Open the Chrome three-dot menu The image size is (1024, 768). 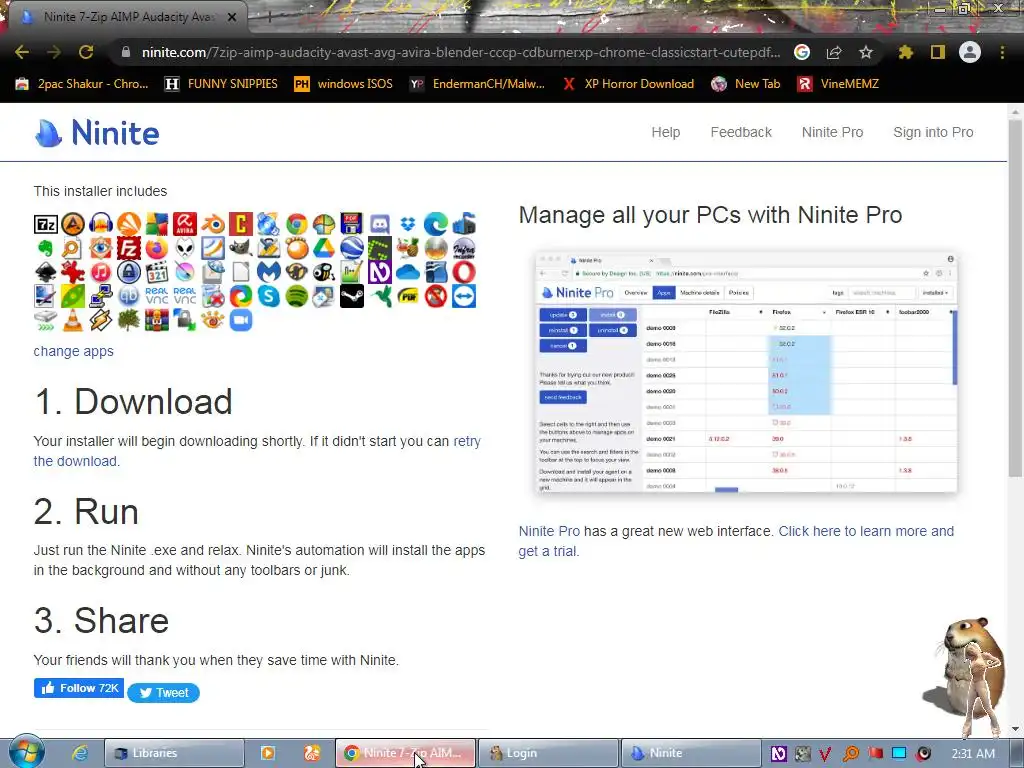click(x=1002, y=52)
